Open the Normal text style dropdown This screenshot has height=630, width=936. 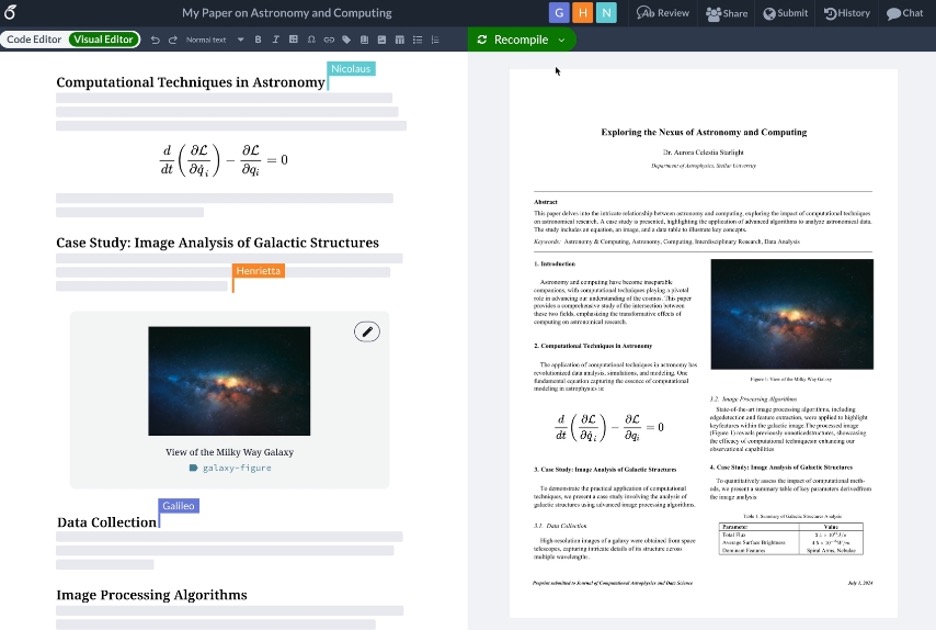212,40
